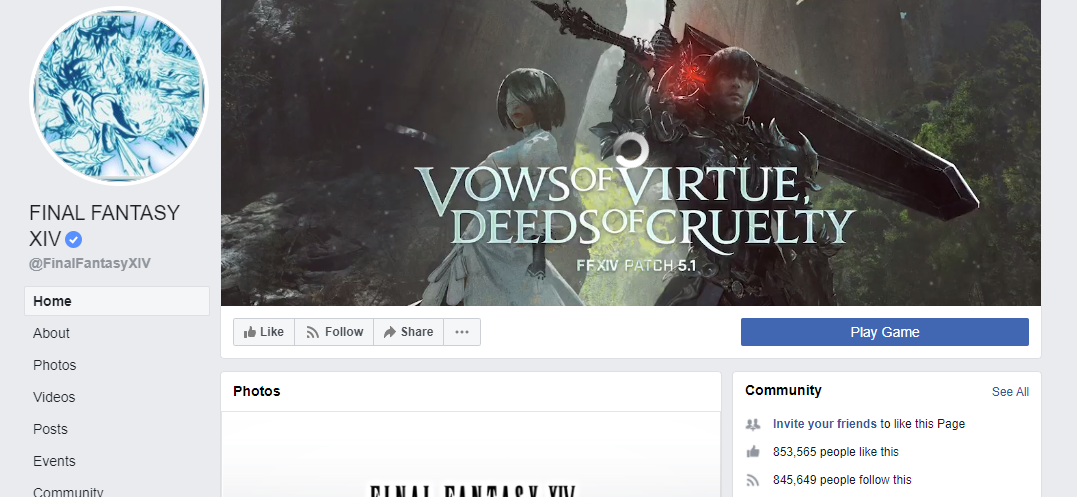1077x497 pixels.
Task: Click Invite your friends link
Action: pos(824,424)
